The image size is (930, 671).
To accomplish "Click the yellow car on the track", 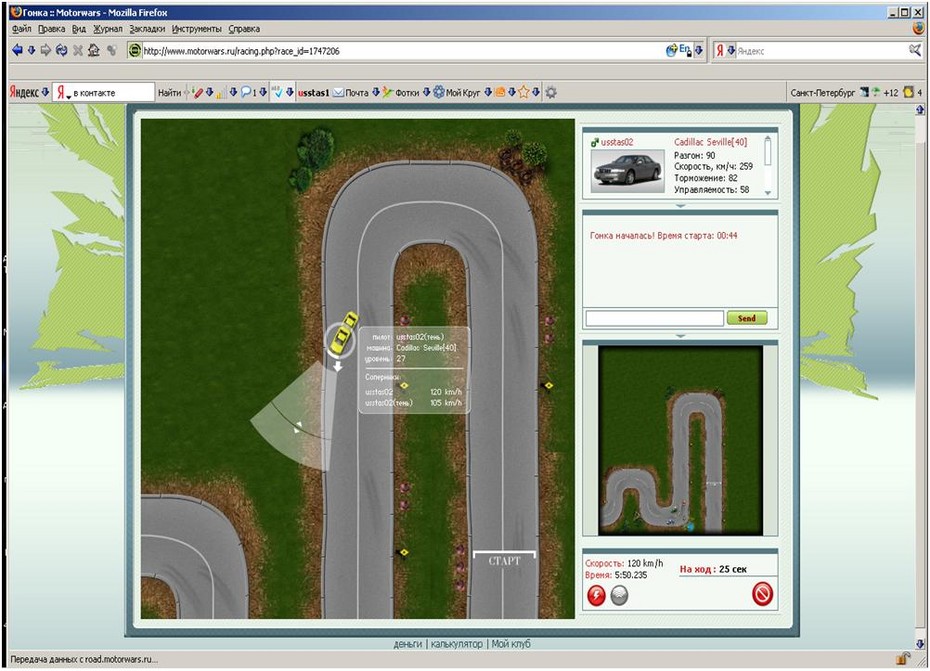I will click(x=344, y=331).
